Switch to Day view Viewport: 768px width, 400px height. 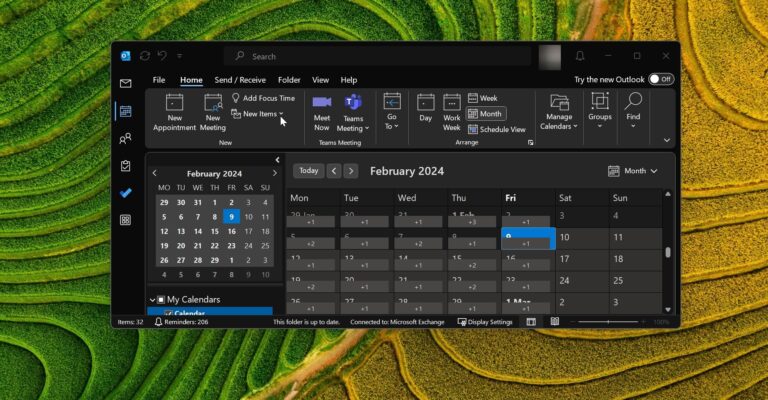click(426, 108)
